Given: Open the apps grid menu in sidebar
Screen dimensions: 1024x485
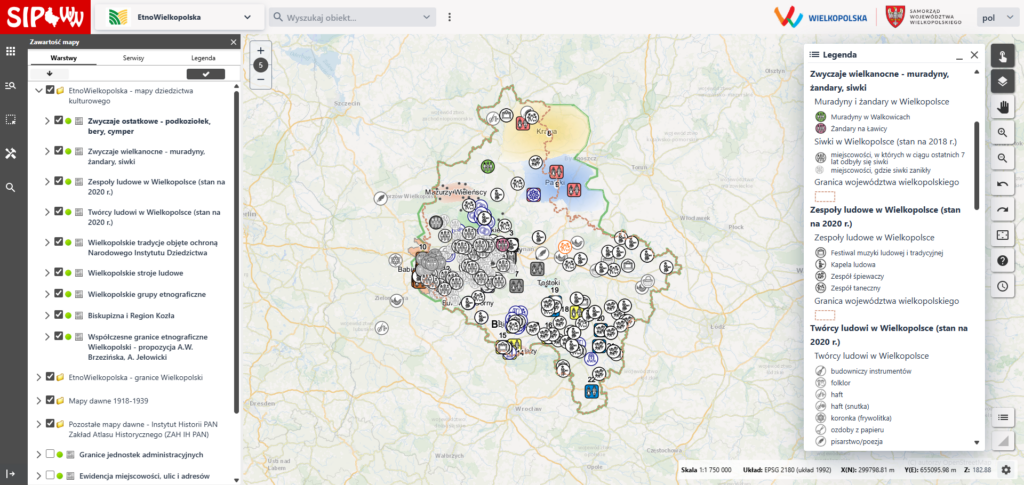Looking at the screenshot, I should tap(11, 51).
